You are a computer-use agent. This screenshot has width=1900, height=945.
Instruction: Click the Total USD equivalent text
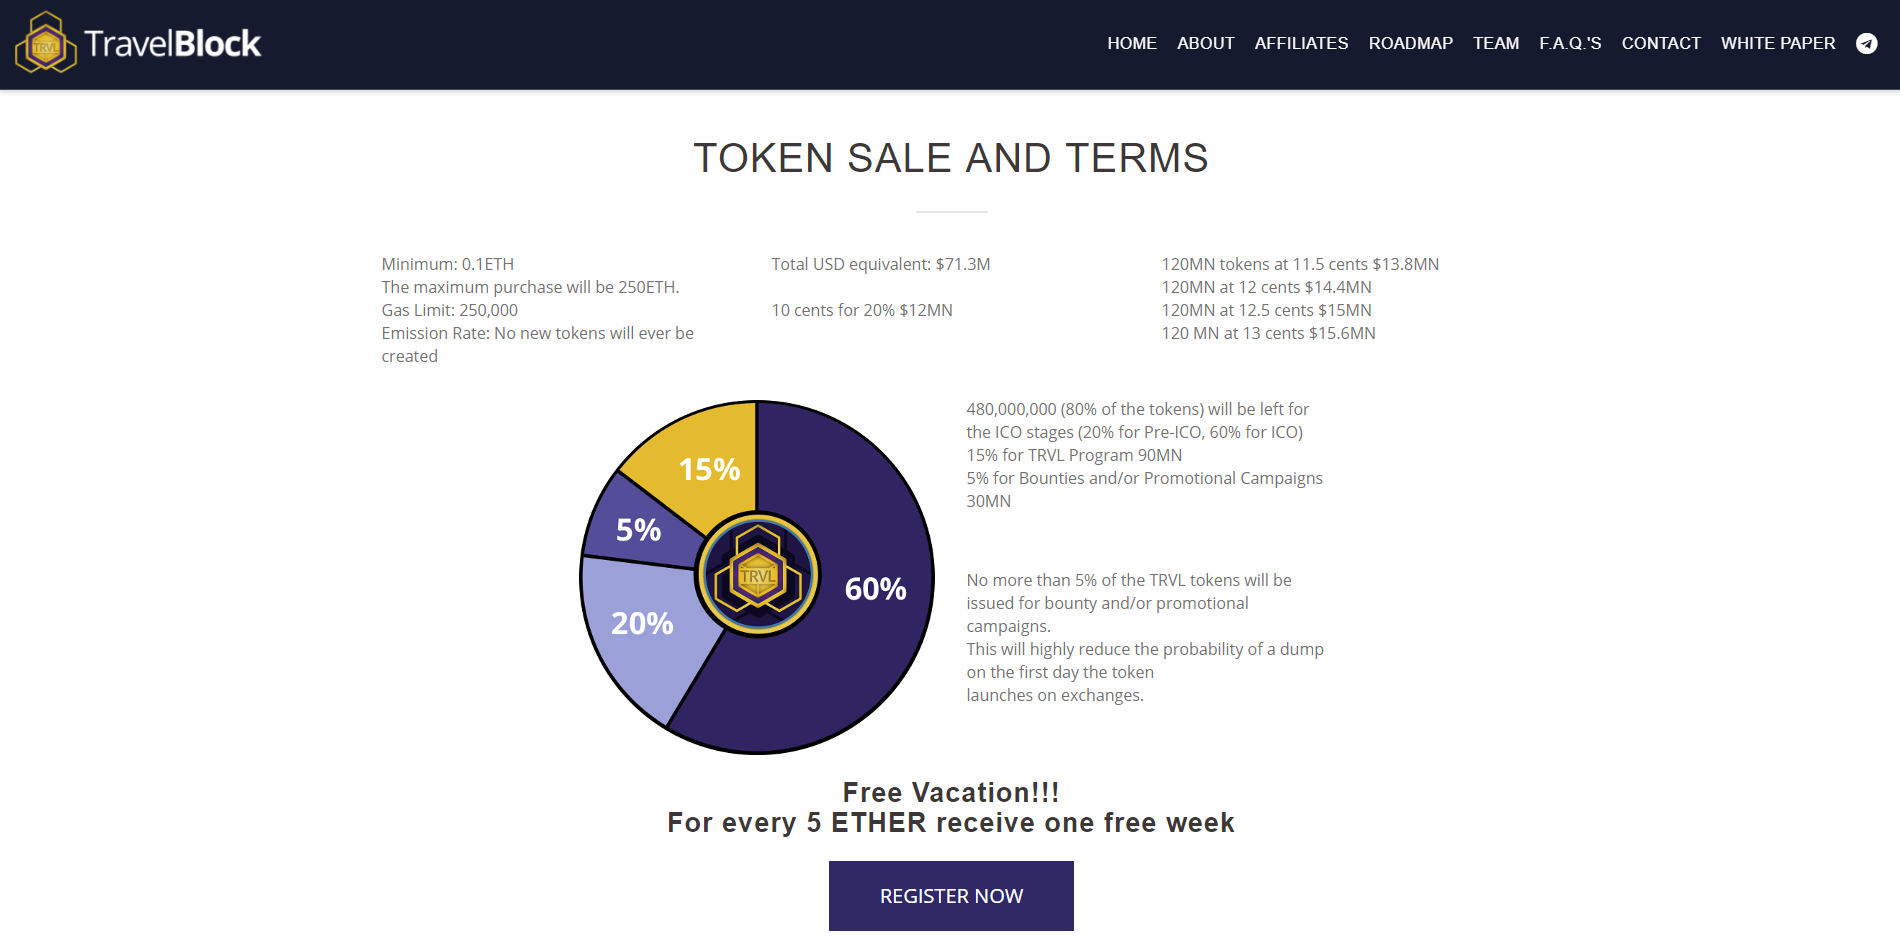(x=880, y=264)
